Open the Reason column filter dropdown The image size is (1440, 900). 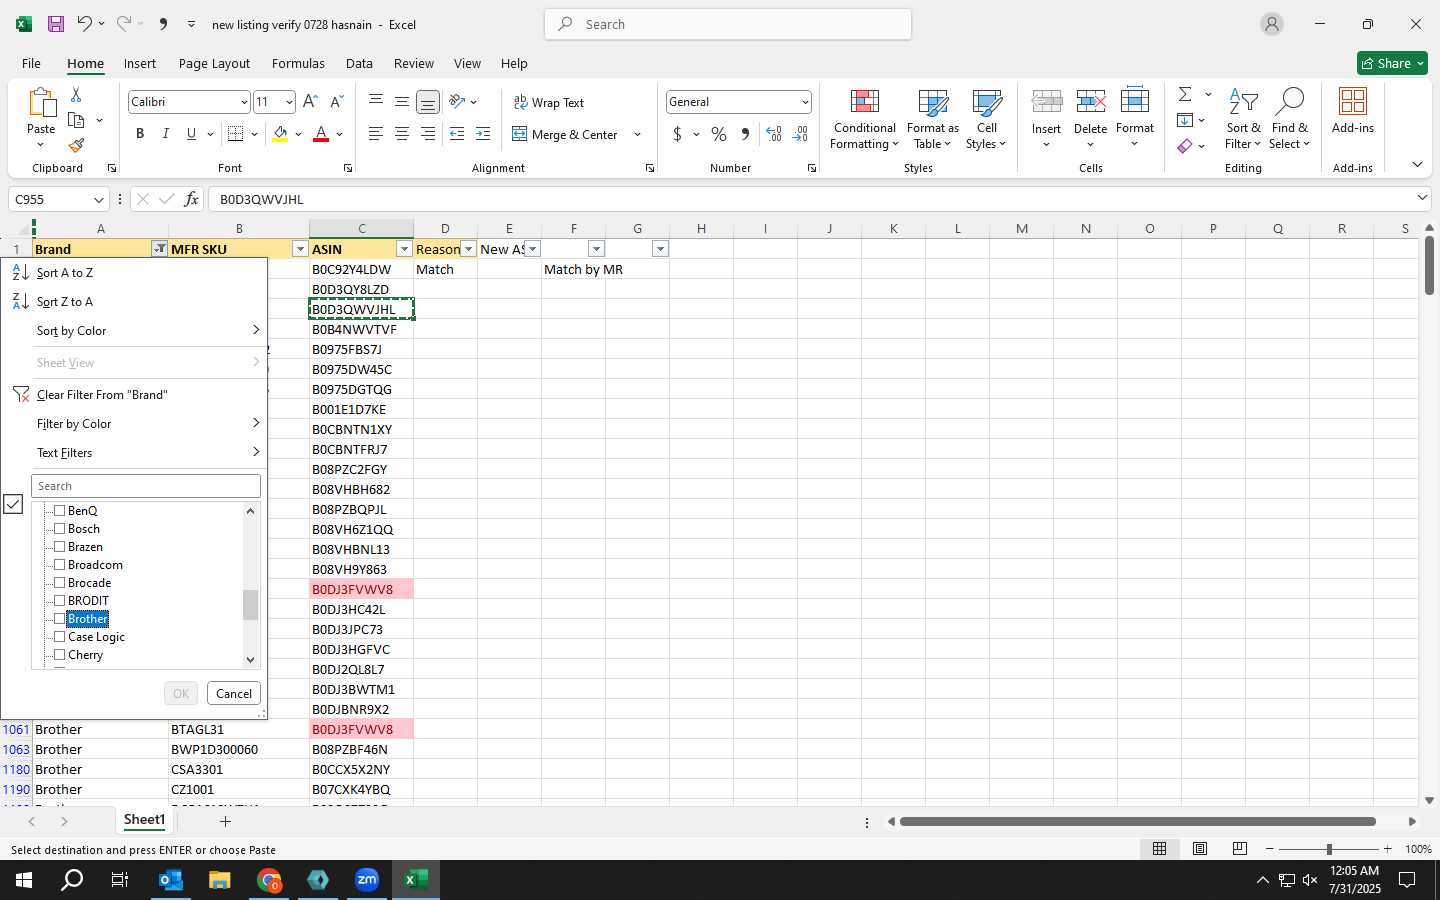468,249
